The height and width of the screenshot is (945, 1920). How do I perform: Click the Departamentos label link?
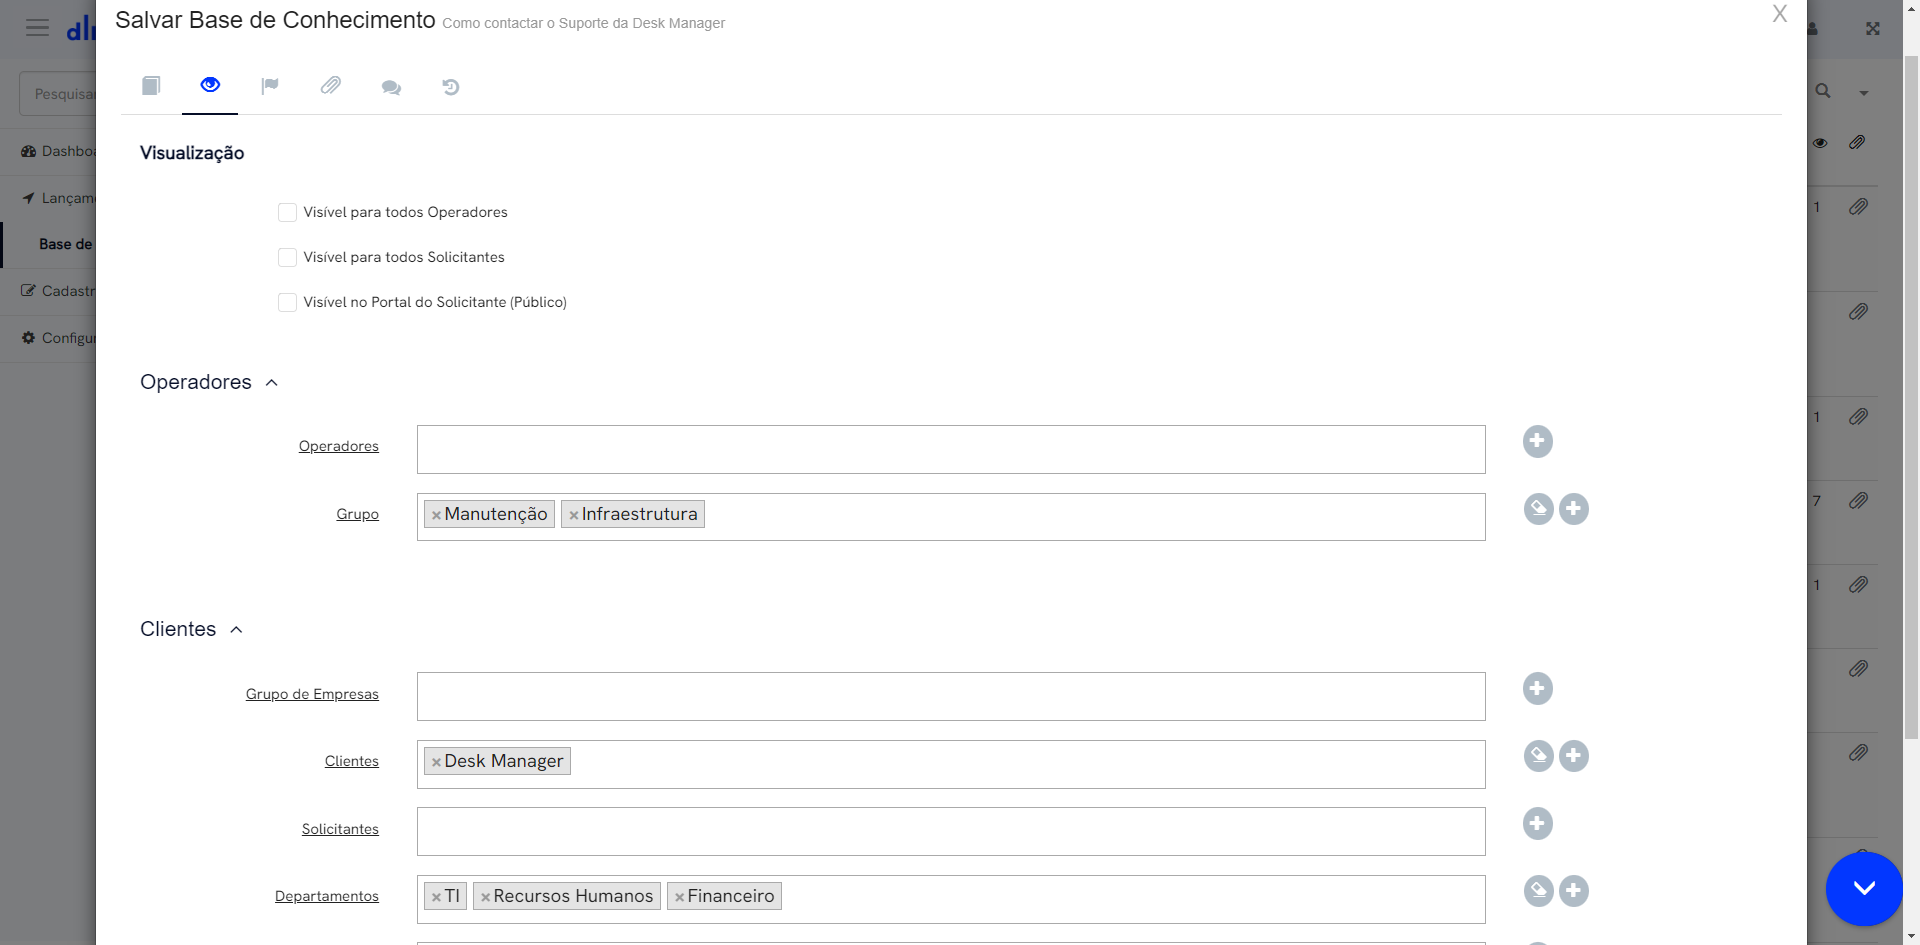coord(327,896)
